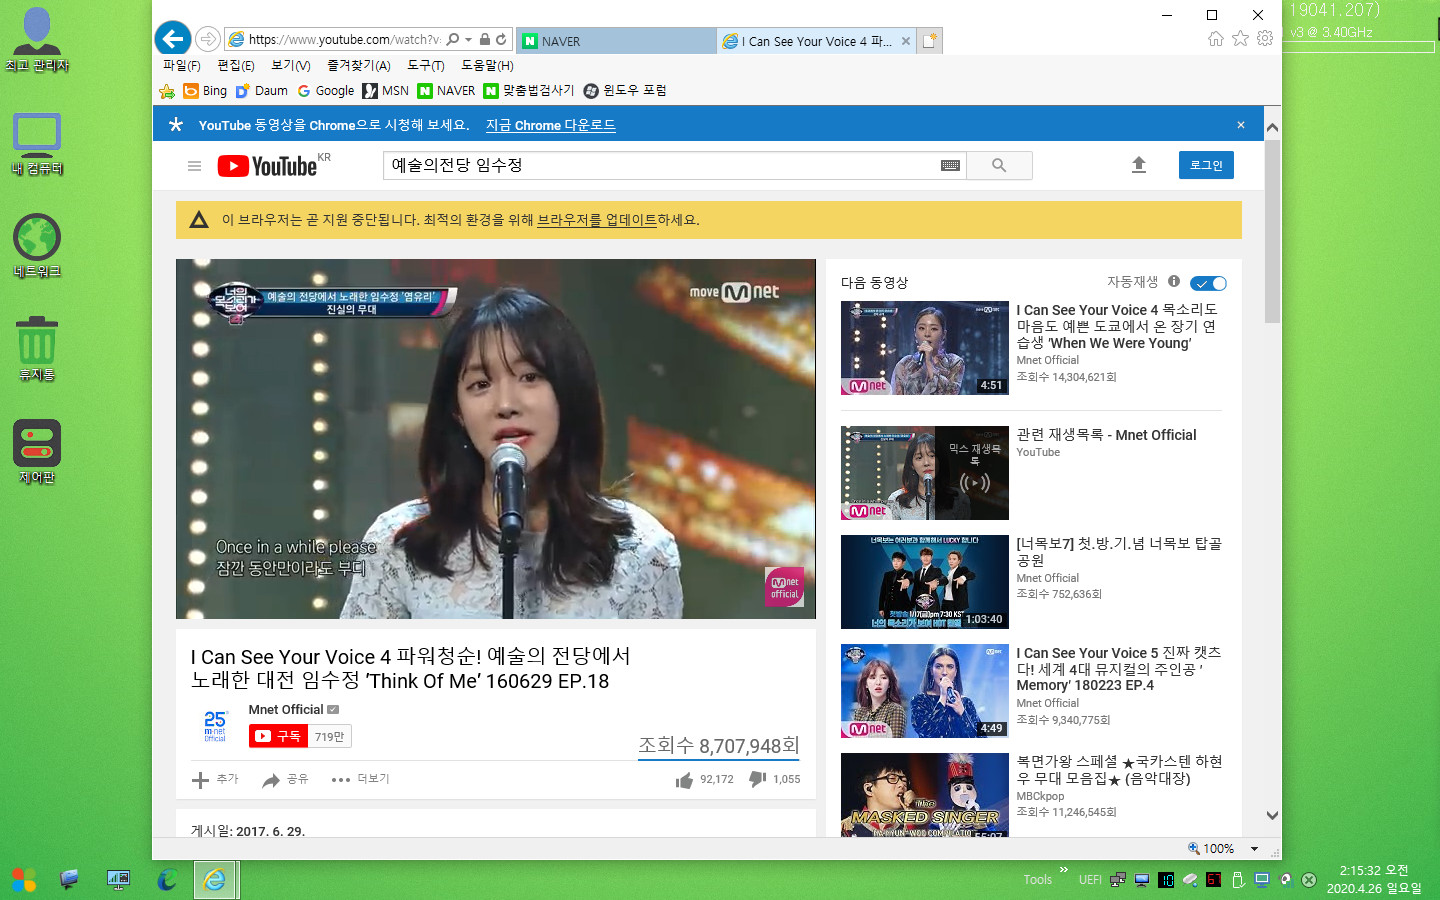Screen dimensions: 1440x900
Task: Close the I Can See Your Voice tab
Action: (x=906, y=41)
